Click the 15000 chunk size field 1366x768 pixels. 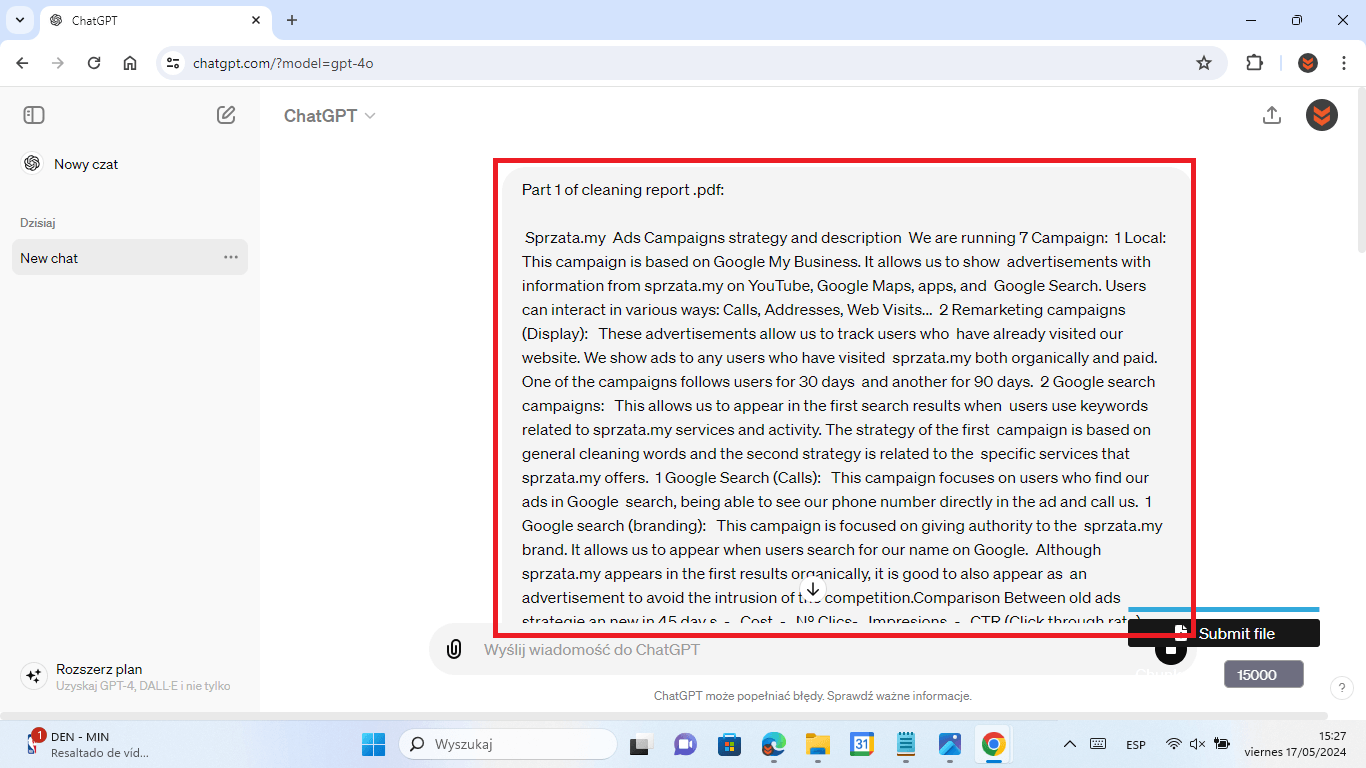click(x=1264, y=674)
